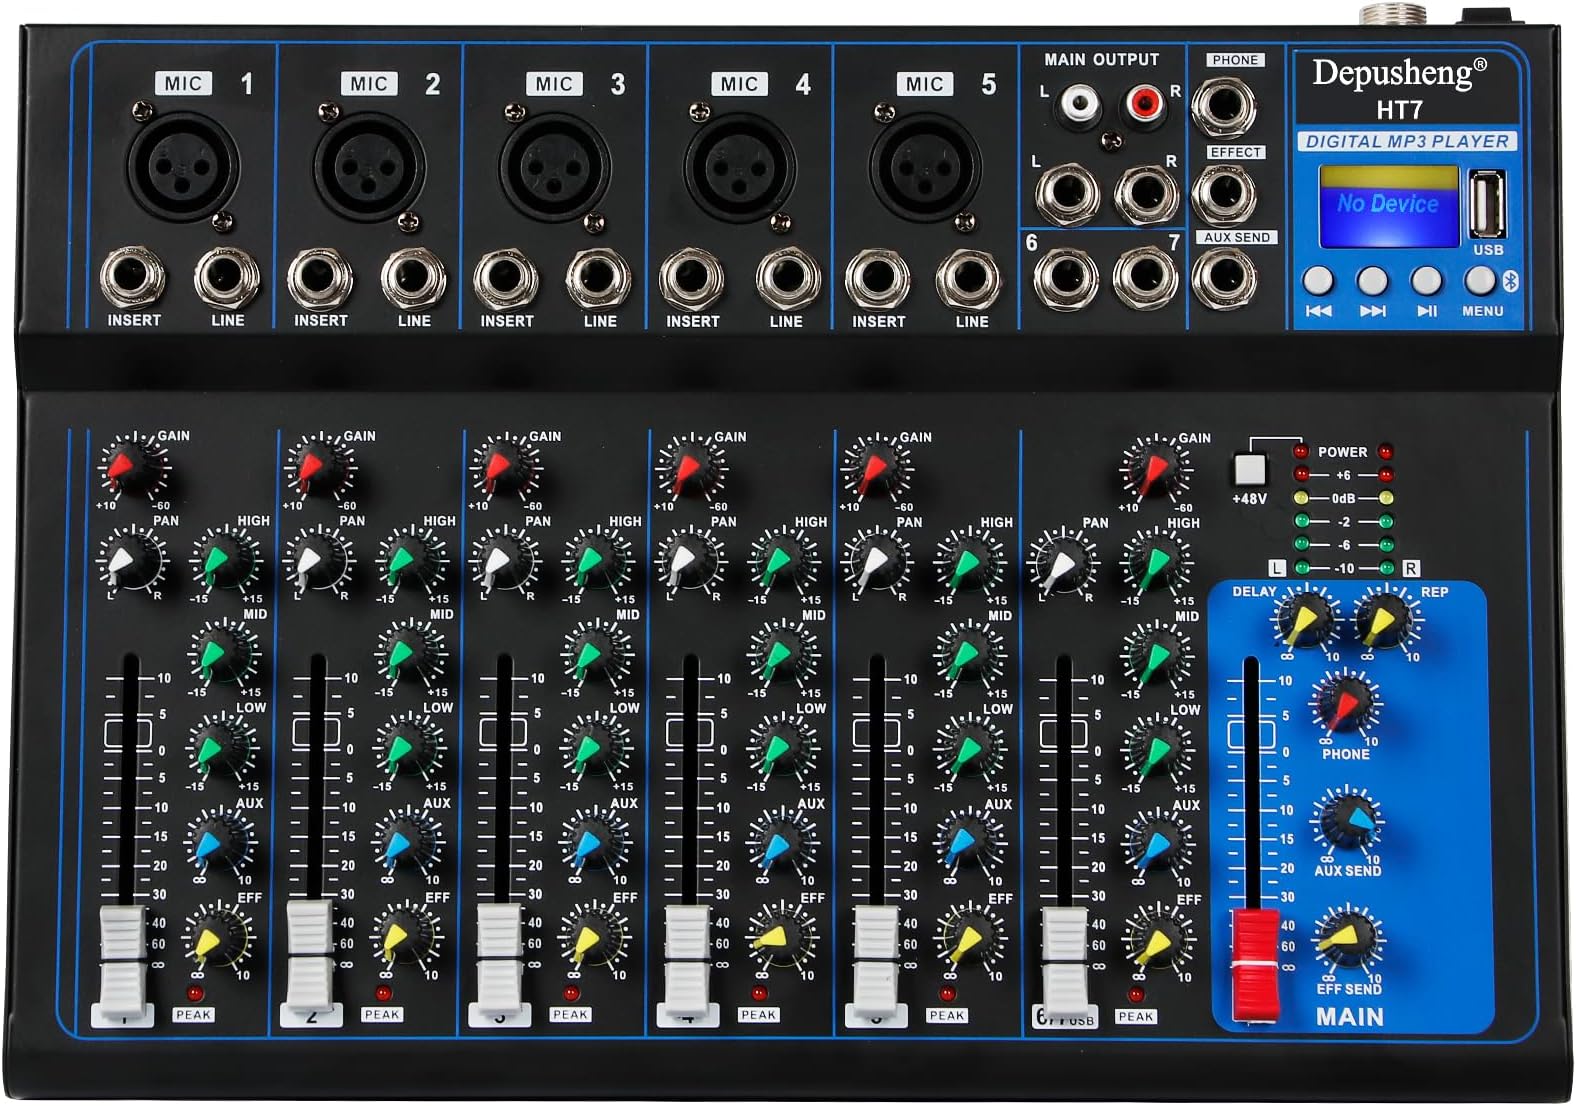
Task: Click the MIC 4 XLR input jack
Action: pos(740,167)
